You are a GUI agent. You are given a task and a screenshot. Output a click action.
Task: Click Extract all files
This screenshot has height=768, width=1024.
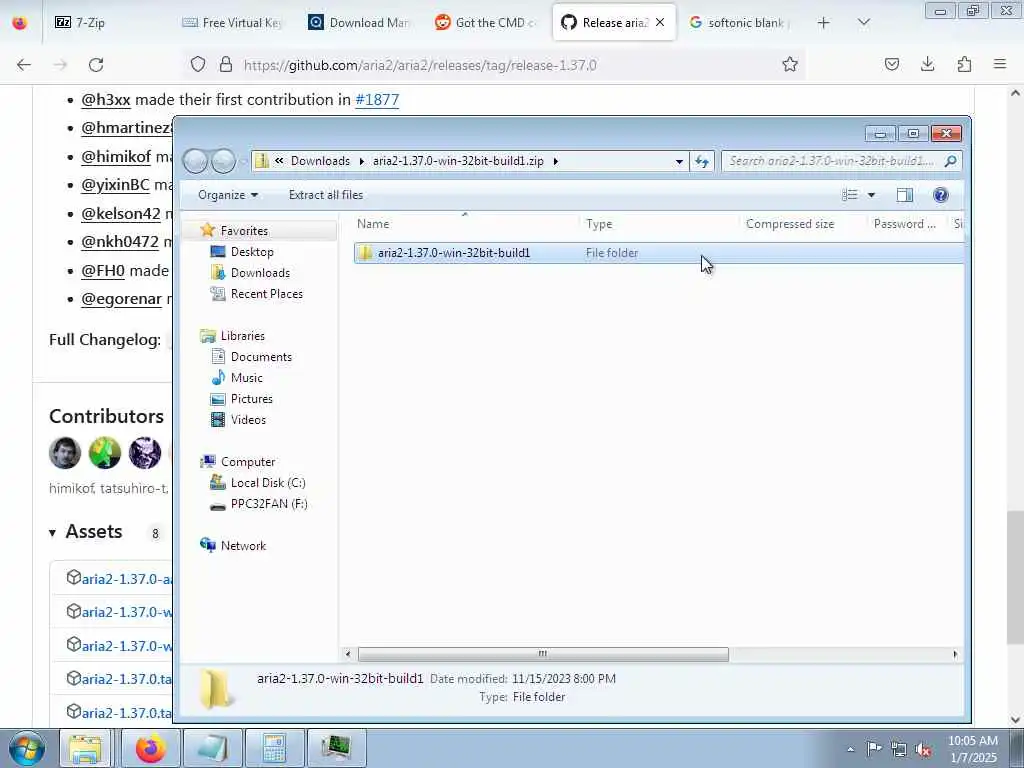[x=326, y=195]
